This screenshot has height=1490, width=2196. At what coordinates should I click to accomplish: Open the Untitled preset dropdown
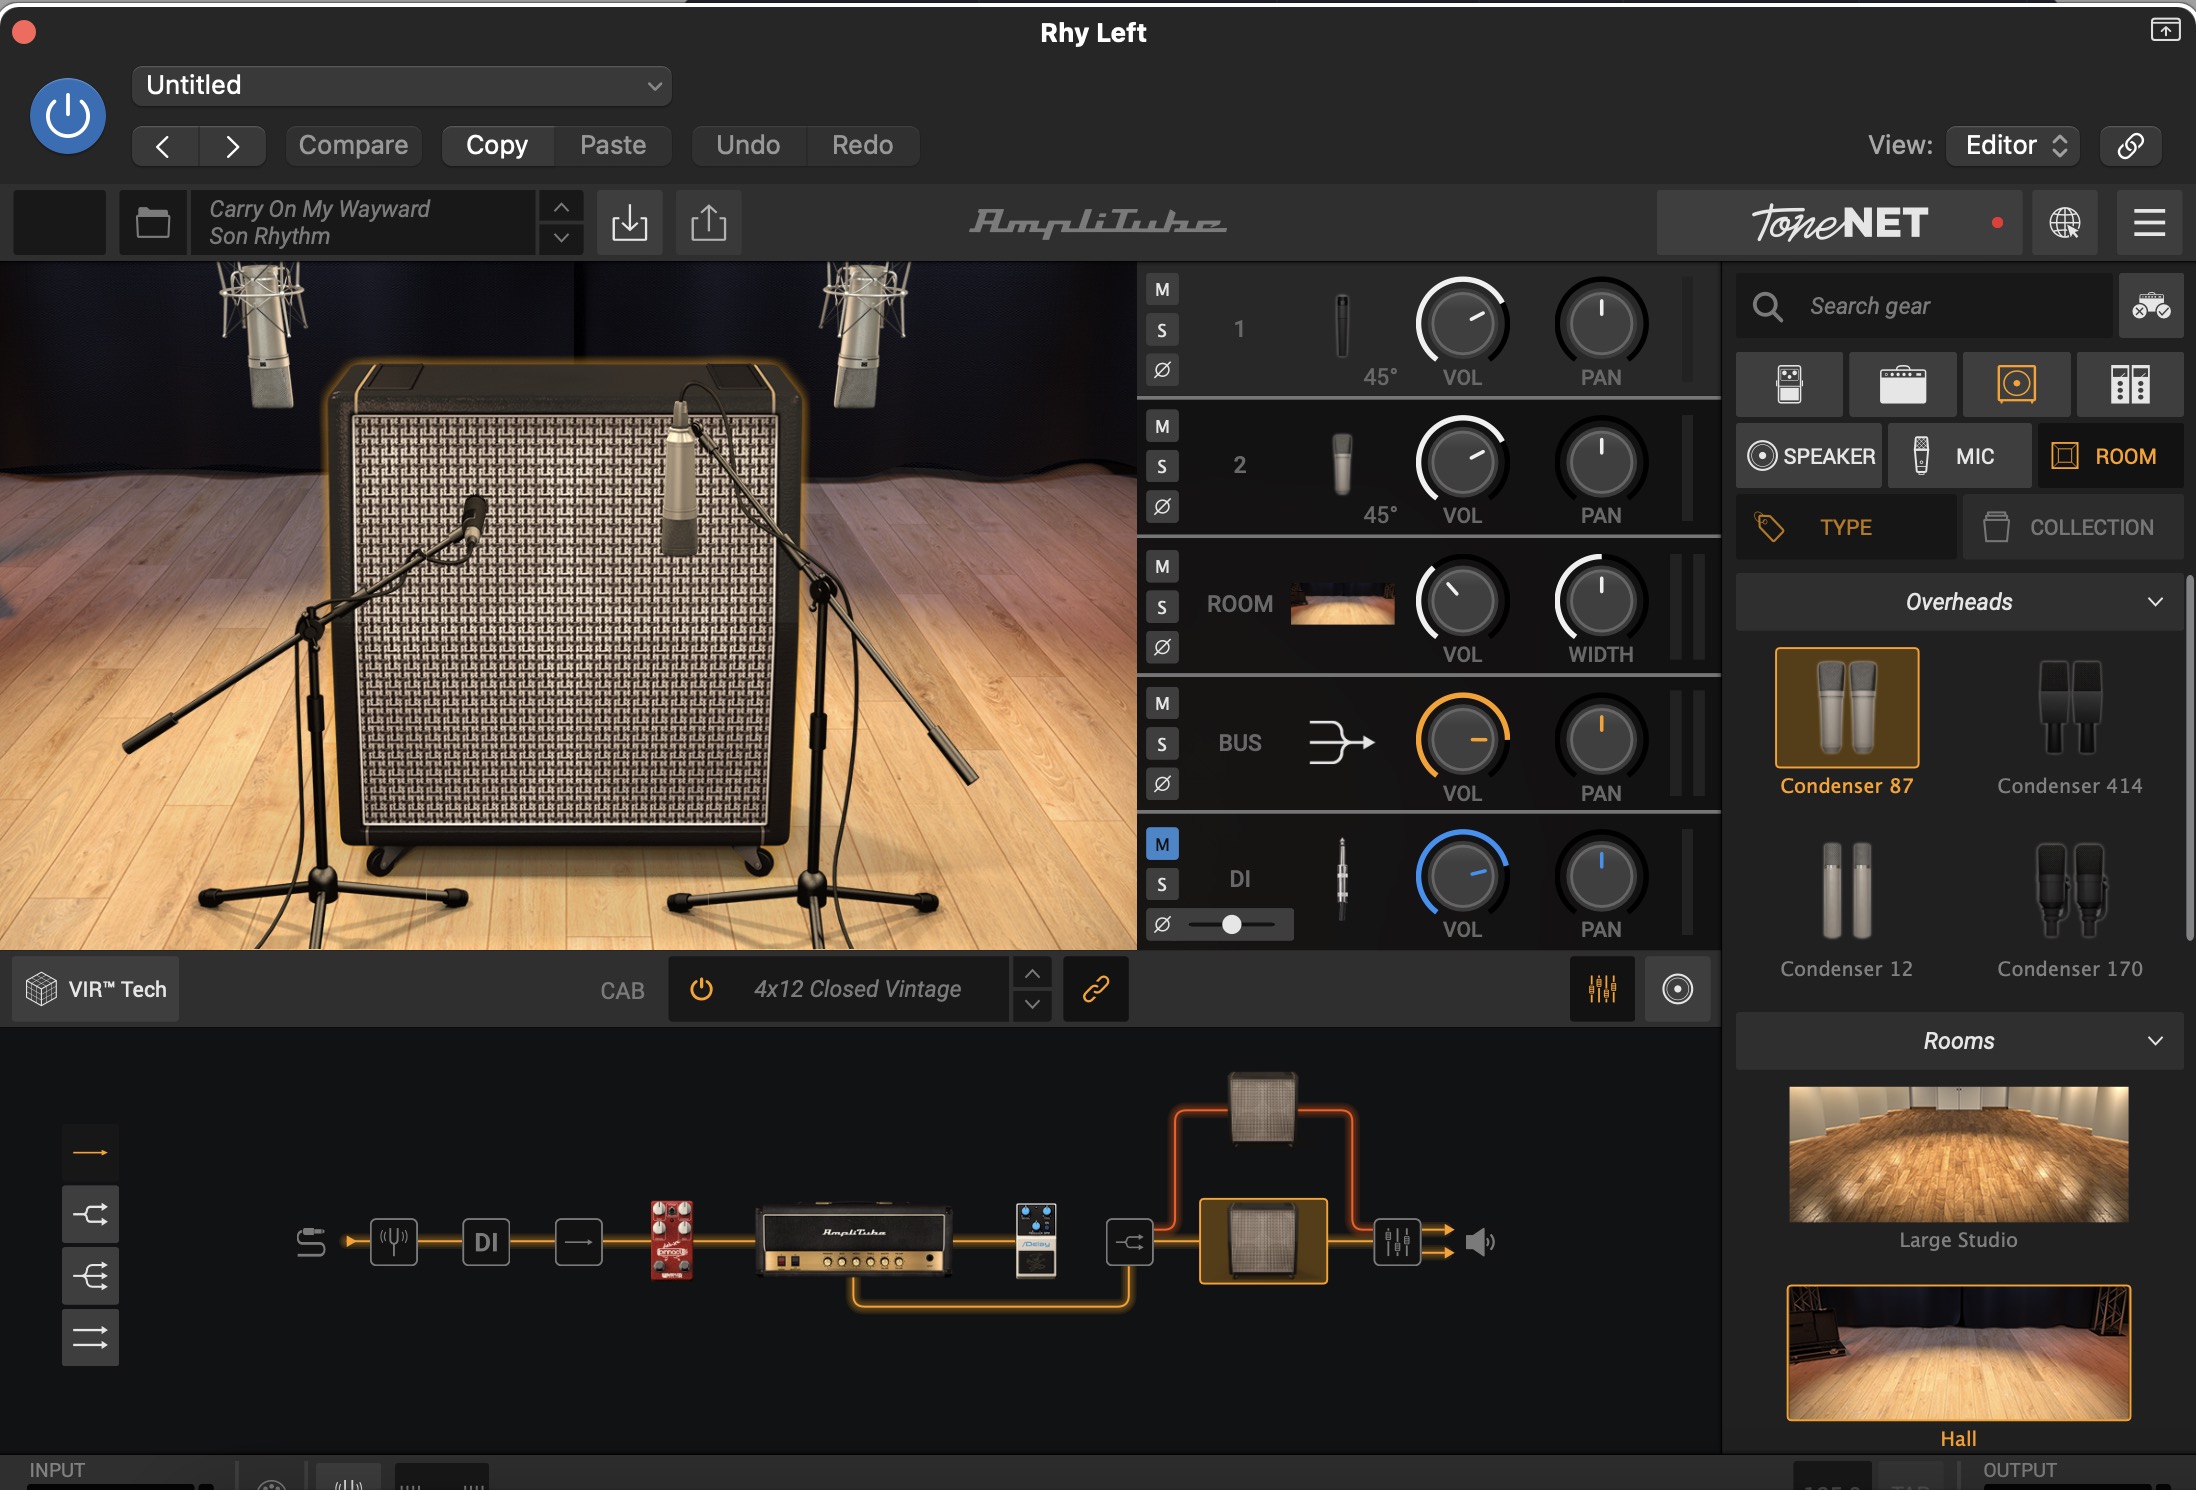click(402, 85)
